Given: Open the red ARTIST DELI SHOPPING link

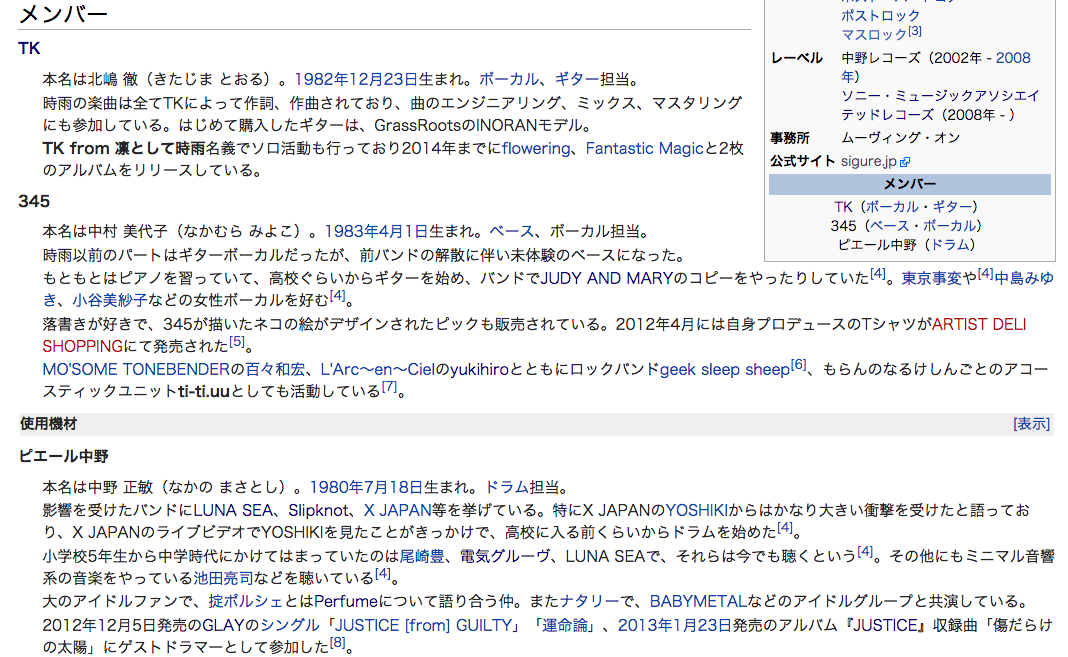Looking at the screenshot, I should tap(979, 325).
